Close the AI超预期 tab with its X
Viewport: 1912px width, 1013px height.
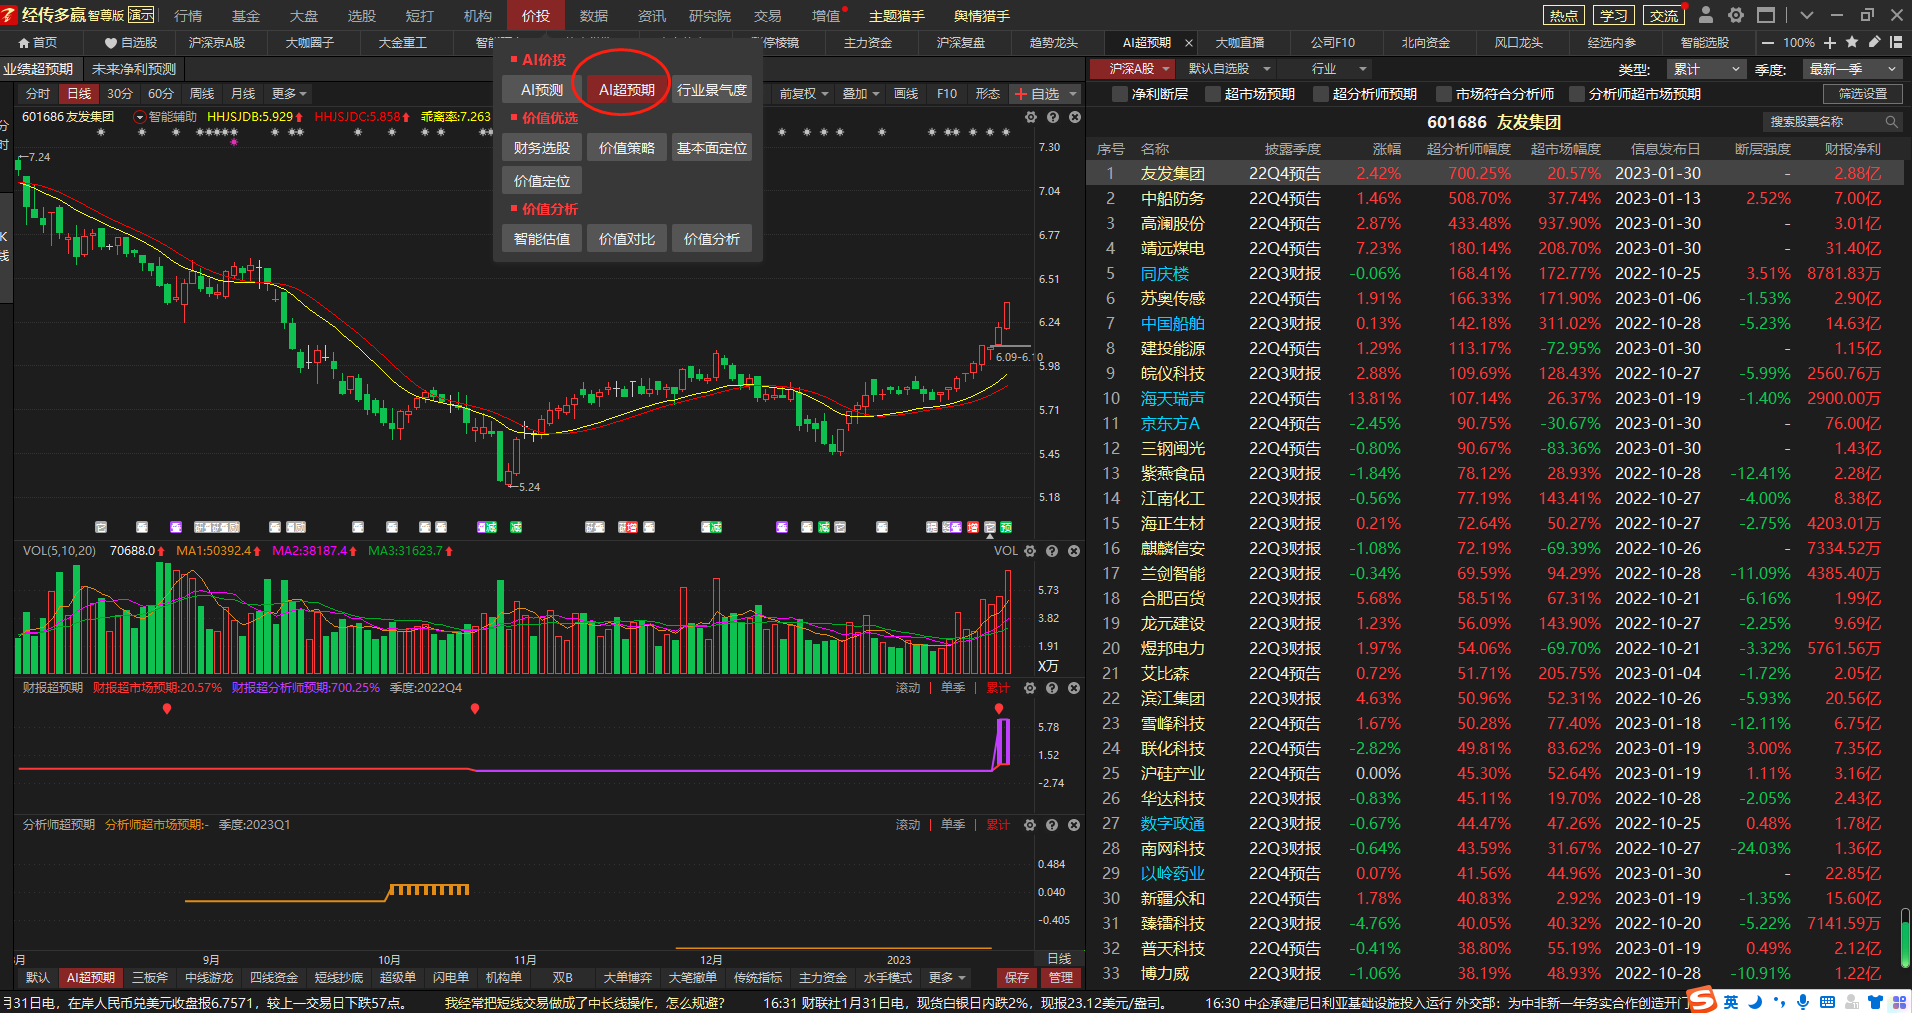[x=1188, y=43]
